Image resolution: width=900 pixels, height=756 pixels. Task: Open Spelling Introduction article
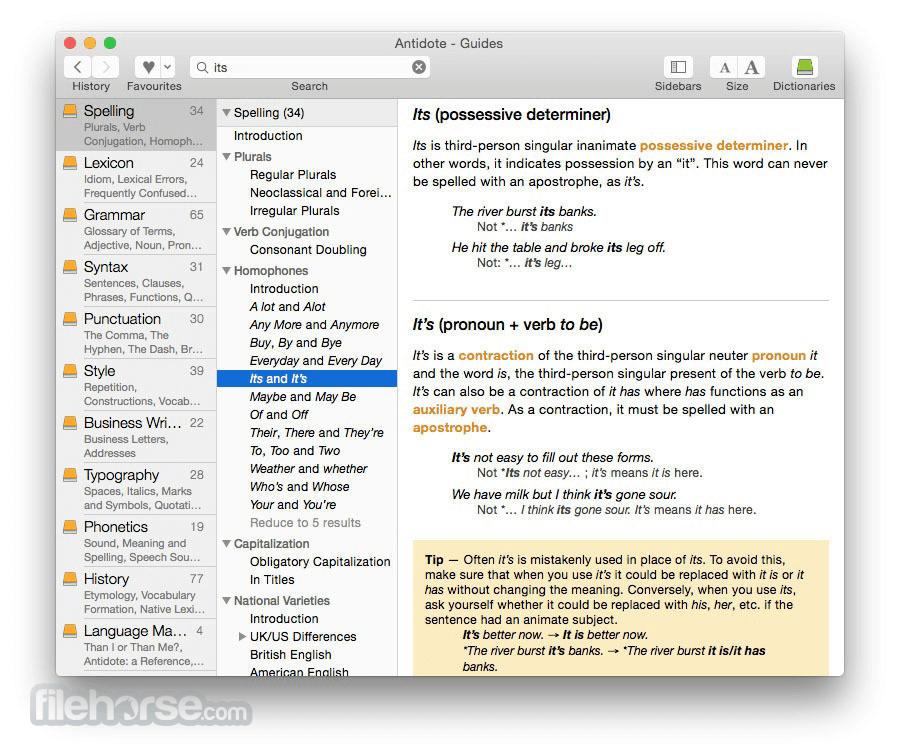268,135
